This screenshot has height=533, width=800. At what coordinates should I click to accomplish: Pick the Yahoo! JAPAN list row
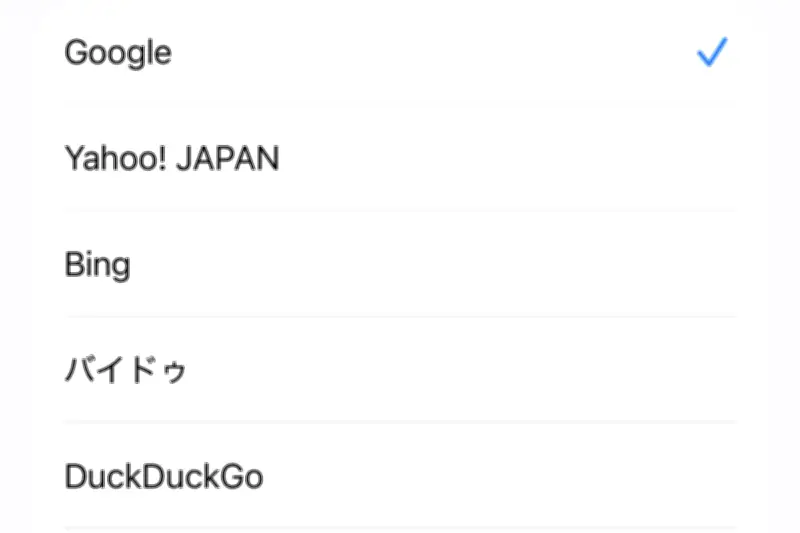pos(400,158)
